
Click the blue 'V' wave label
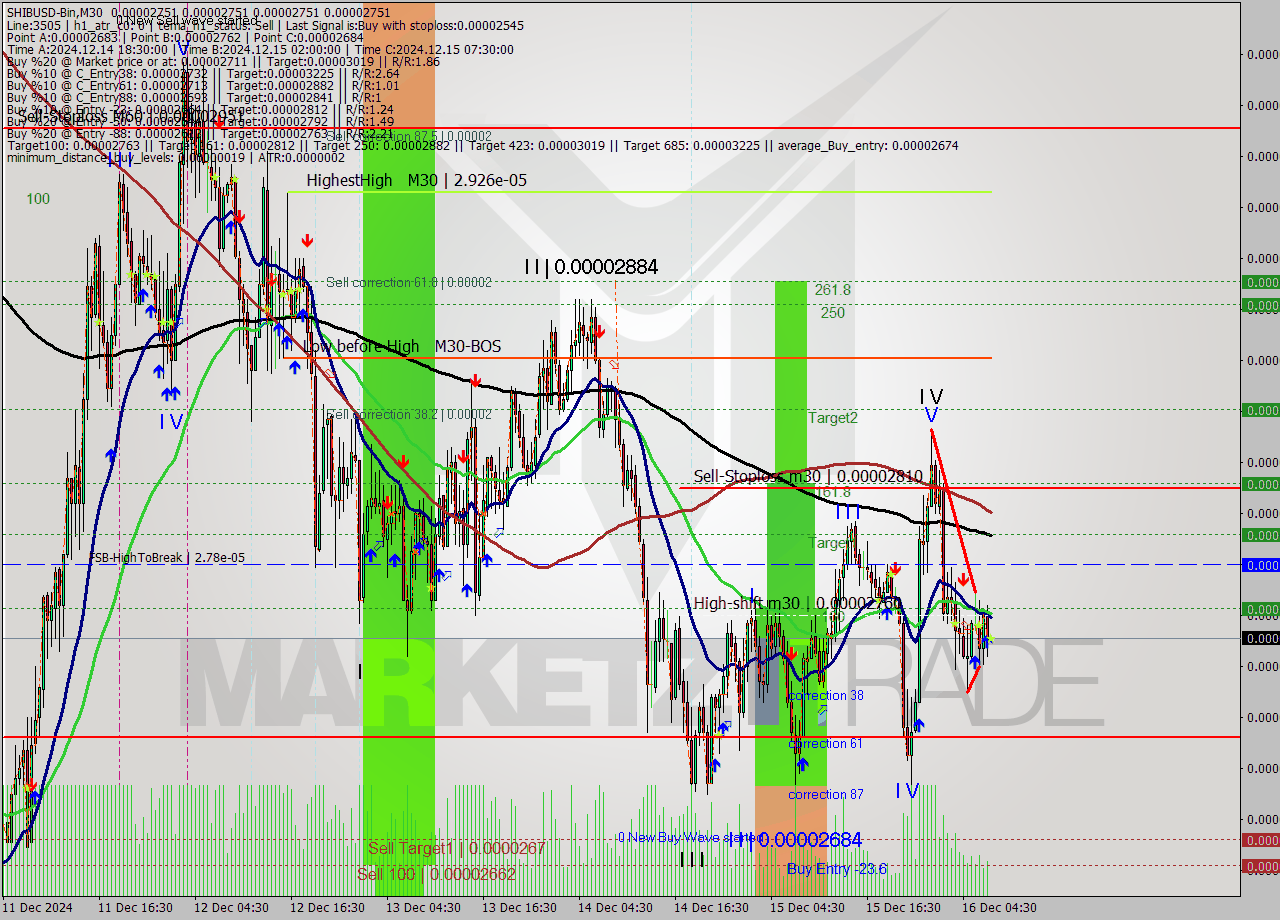[931, 415]
